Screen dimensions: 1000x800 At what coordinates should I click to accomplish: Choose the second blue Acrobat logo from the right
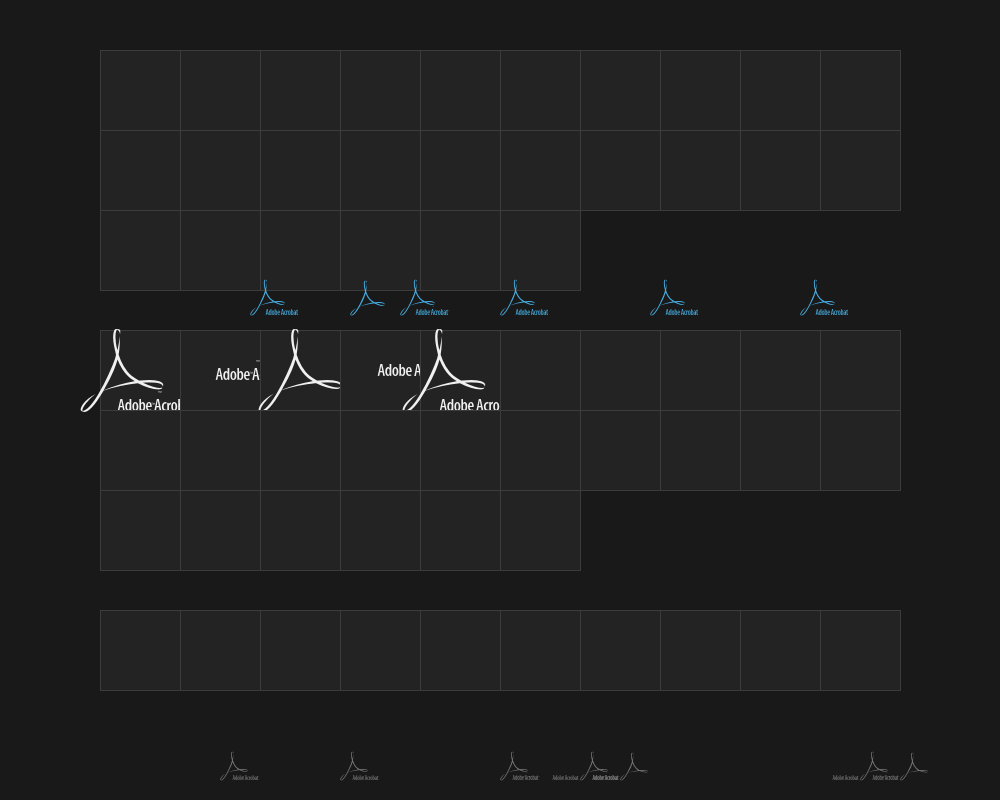coord(674,298)
